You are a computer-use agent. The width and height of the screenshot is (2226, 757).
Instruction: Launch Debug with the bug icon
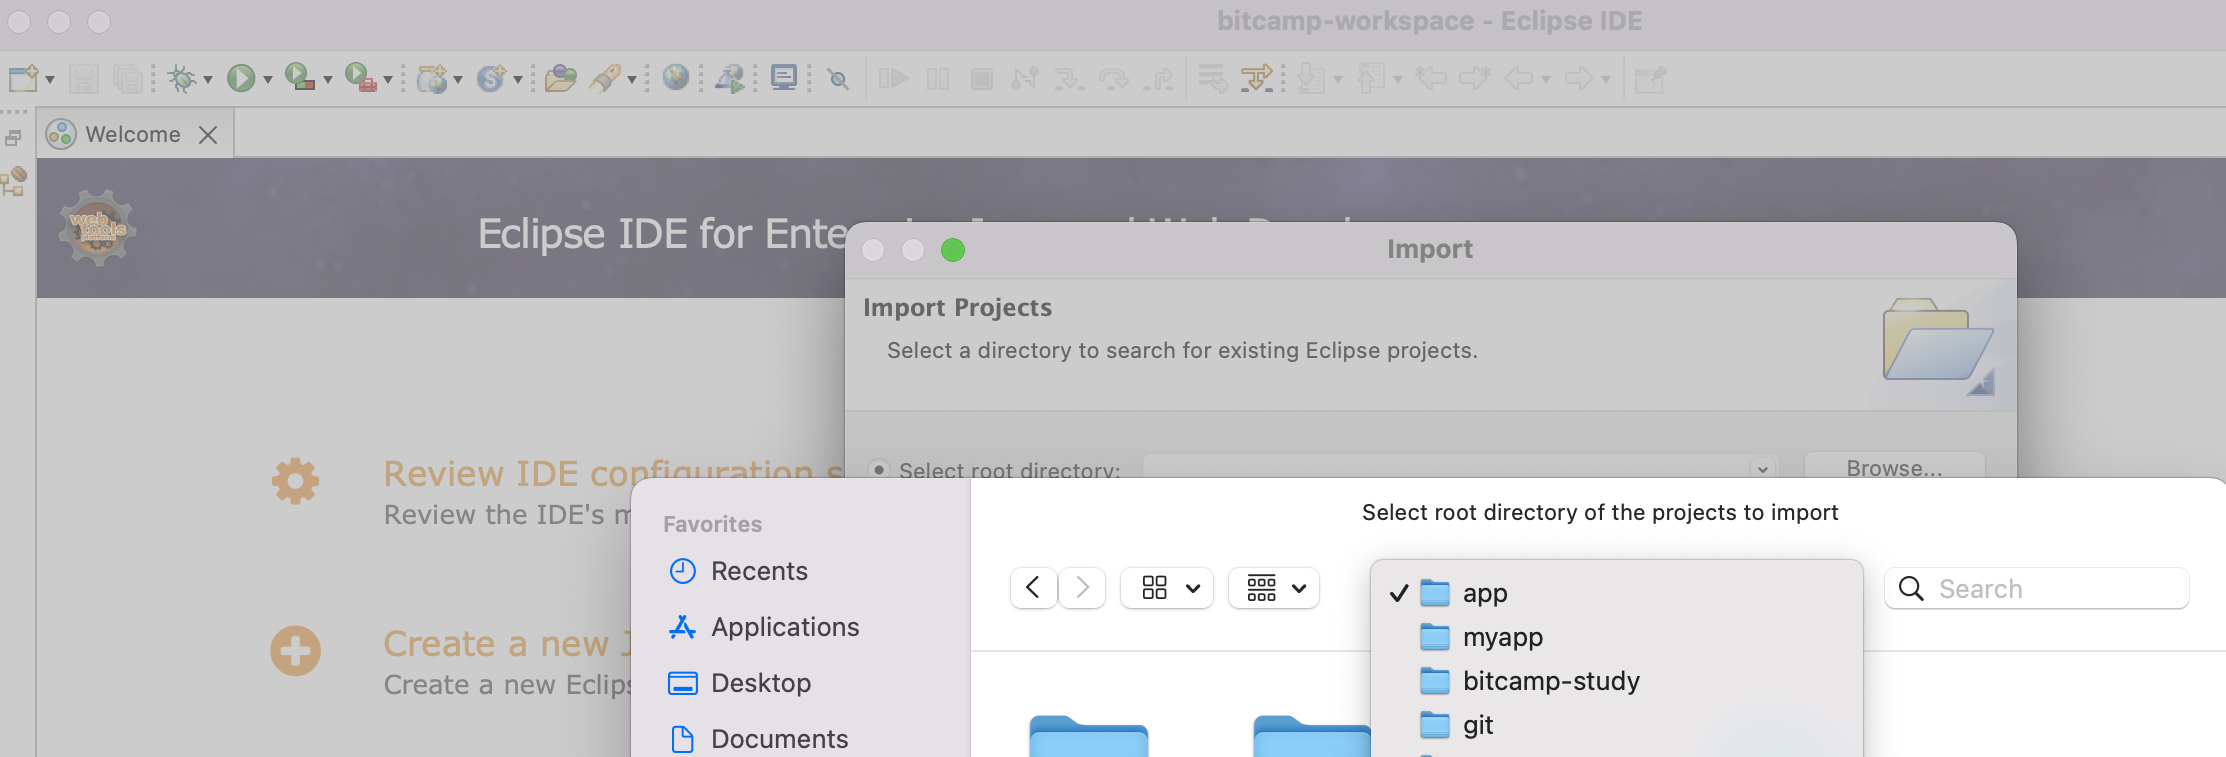182,78
